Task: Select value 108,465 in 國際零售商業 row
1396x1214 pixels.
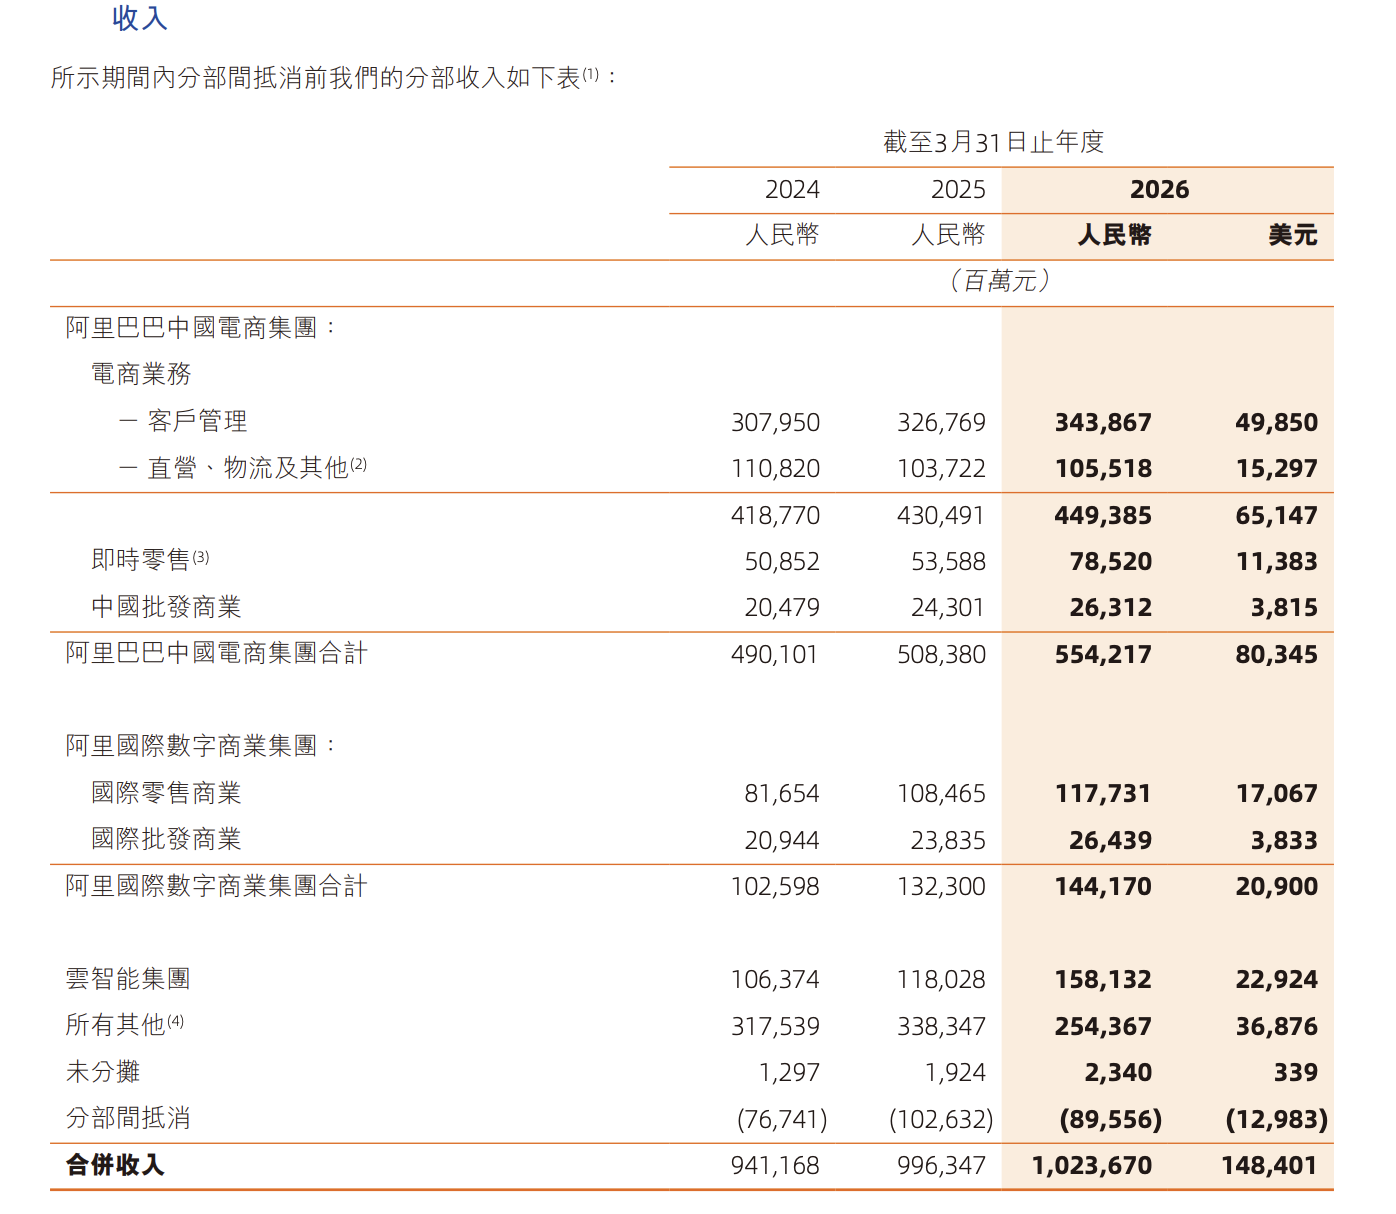Action: pyautogui.click(x=941, y=794)
